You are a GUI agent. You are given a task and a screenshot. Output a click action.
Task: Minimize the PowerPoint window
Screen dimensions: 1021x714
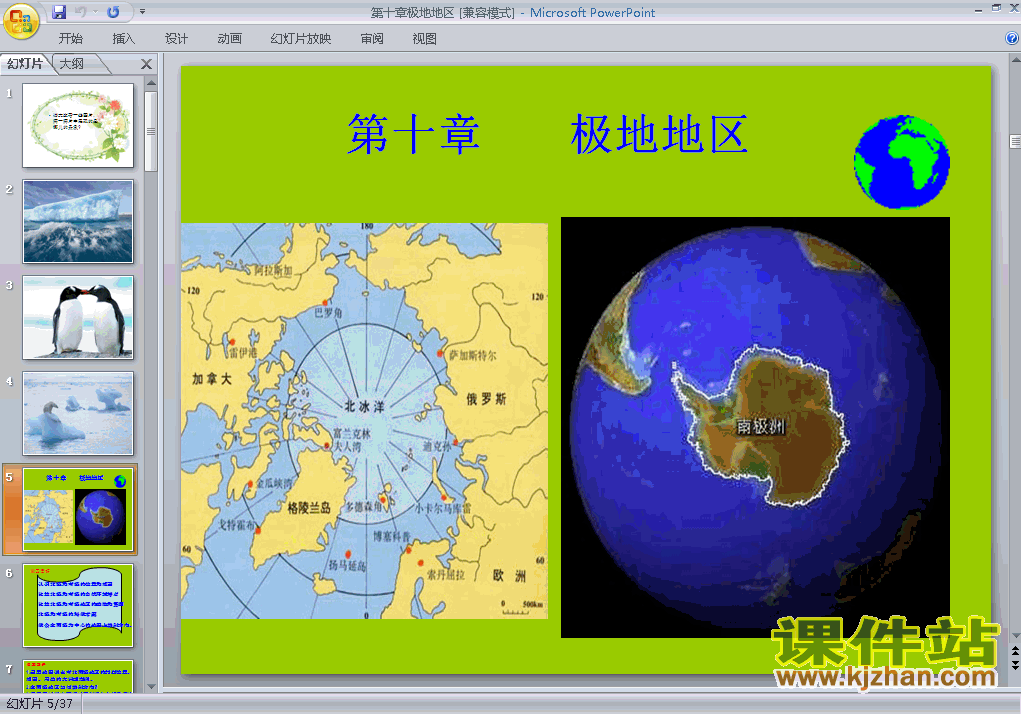tap(978, 8)
